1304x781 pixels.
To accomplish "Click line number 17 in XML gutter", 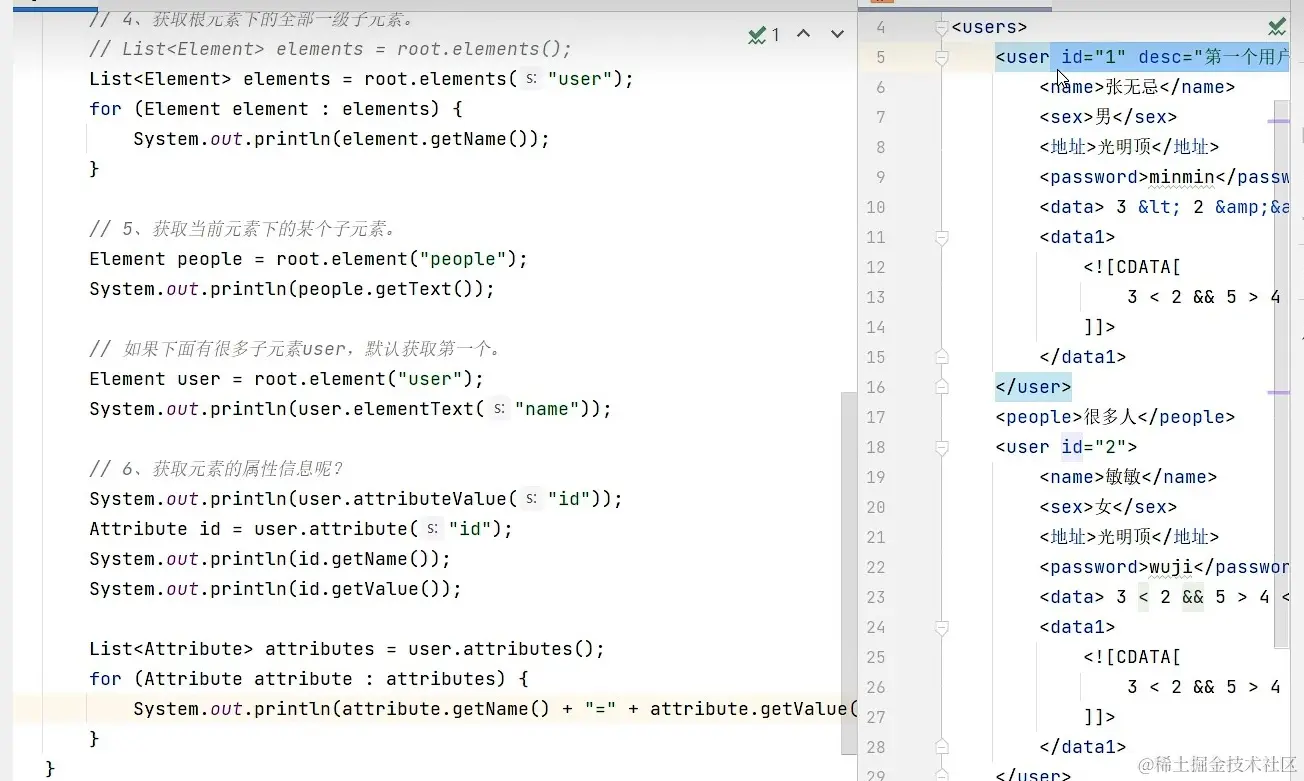I will (876, 417).
